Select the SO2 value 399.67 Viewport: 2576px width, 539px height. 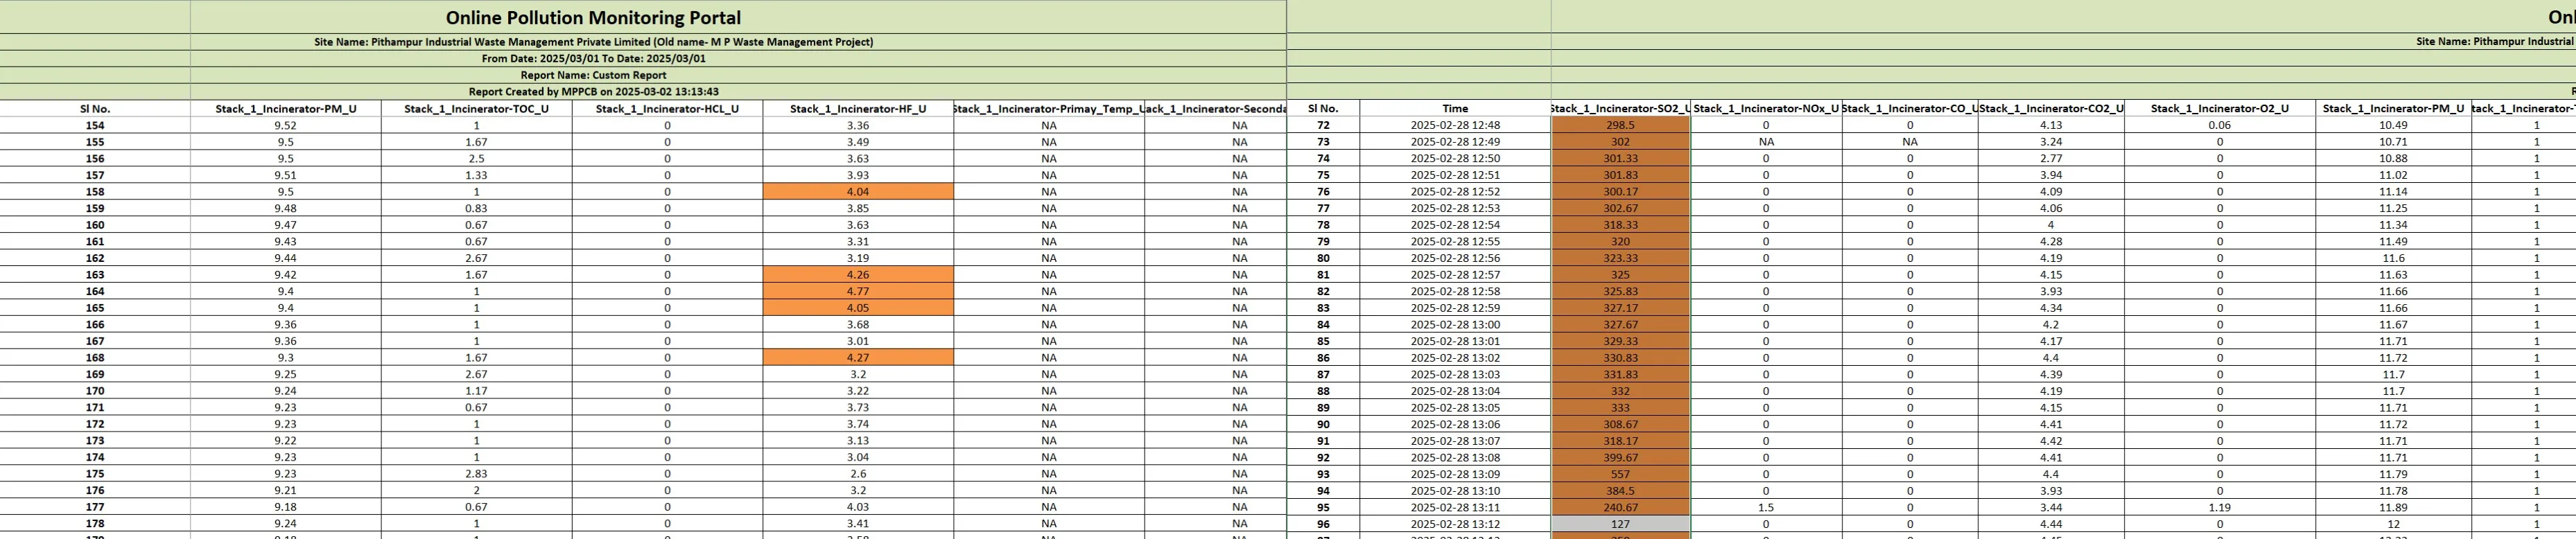[1620, 458]
